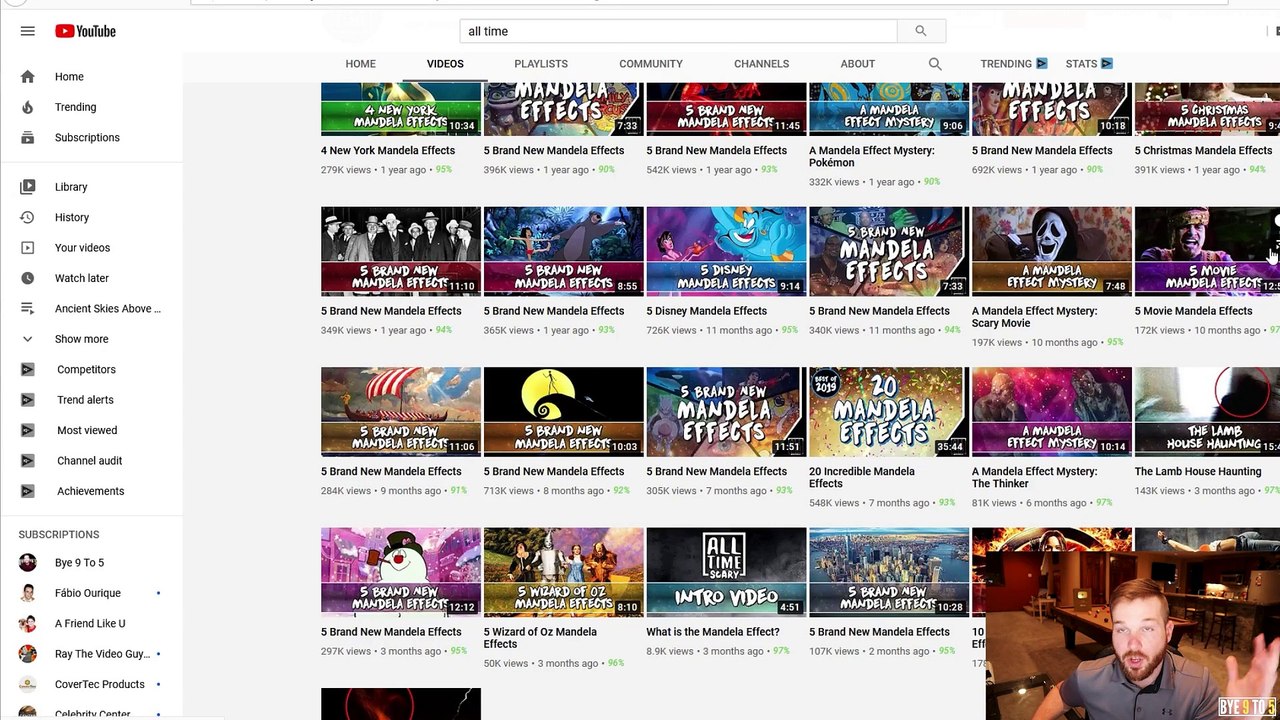The image size is (1280, 720).
Task: Click the Competitors sidebar icon
Action: click(27, 369)
